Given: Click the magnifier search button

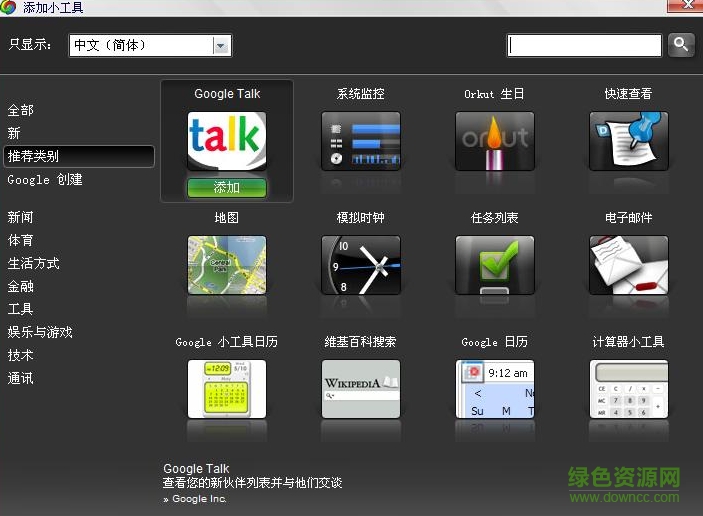Looking at the screenshot, I should click(x=681, y=45).
